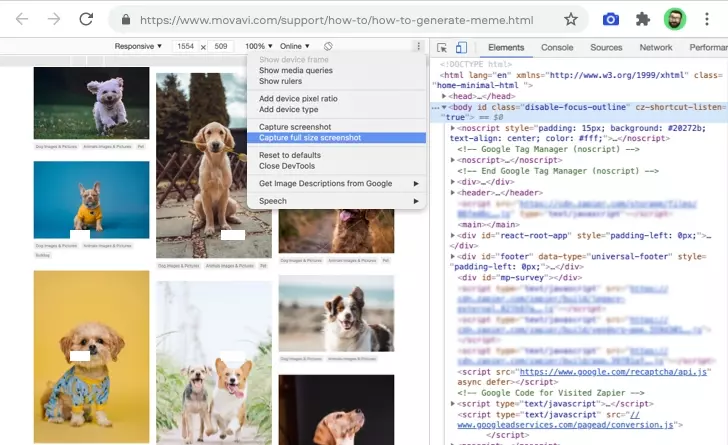Select Capture full size screenshot
This screenshot has height=445, width=728.
click(x=336, y=137)
